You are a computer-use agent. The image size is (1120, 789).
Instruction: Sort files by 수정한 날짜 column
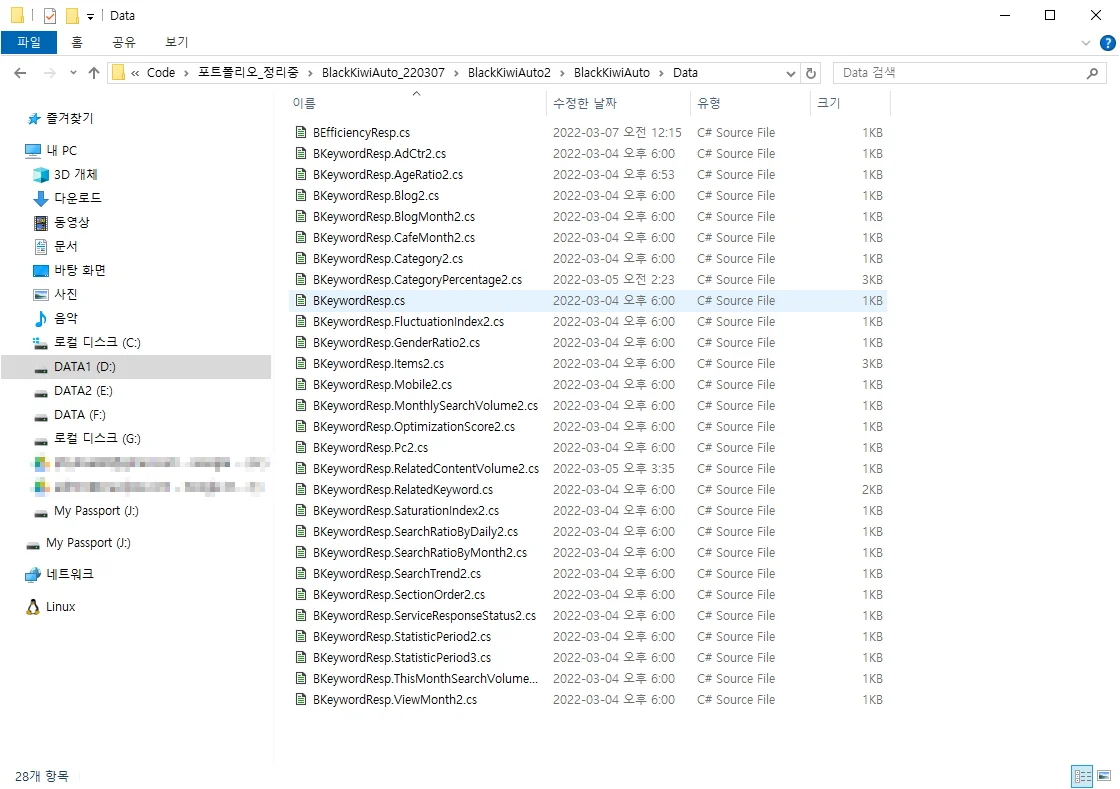(584, 103)
